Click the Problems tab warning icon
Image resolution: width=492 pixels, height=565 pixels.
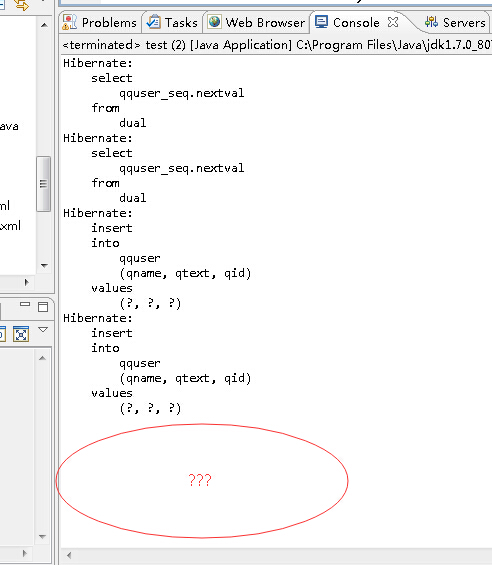[x=70, y=22]
